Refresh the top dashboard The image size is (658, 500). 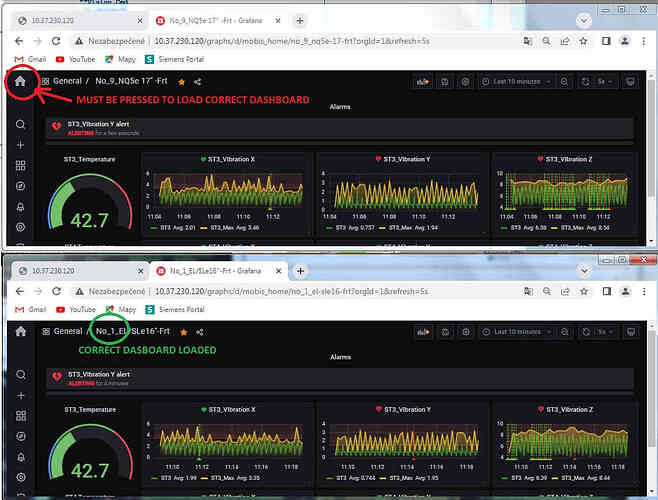click(586, 82)
